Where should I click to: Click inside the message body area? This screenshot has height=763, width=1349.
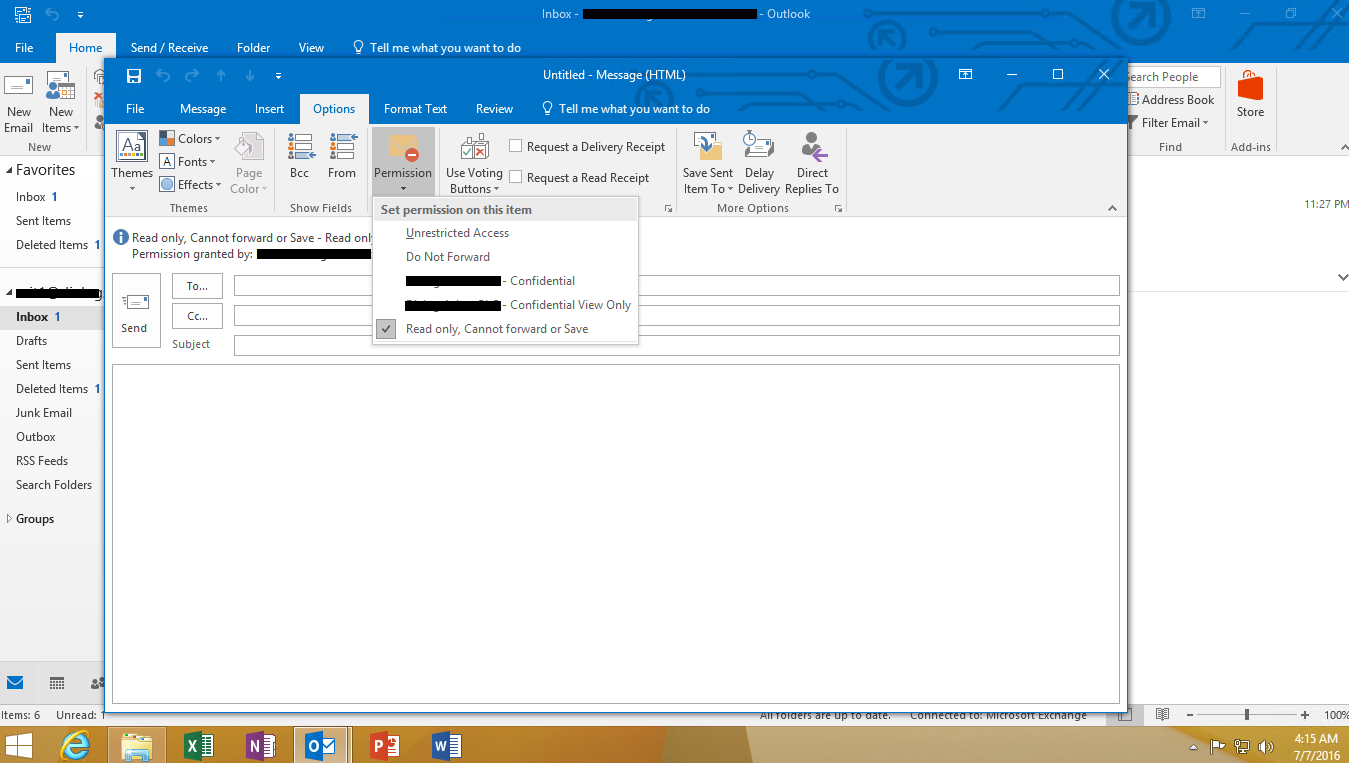pos(615,534)
